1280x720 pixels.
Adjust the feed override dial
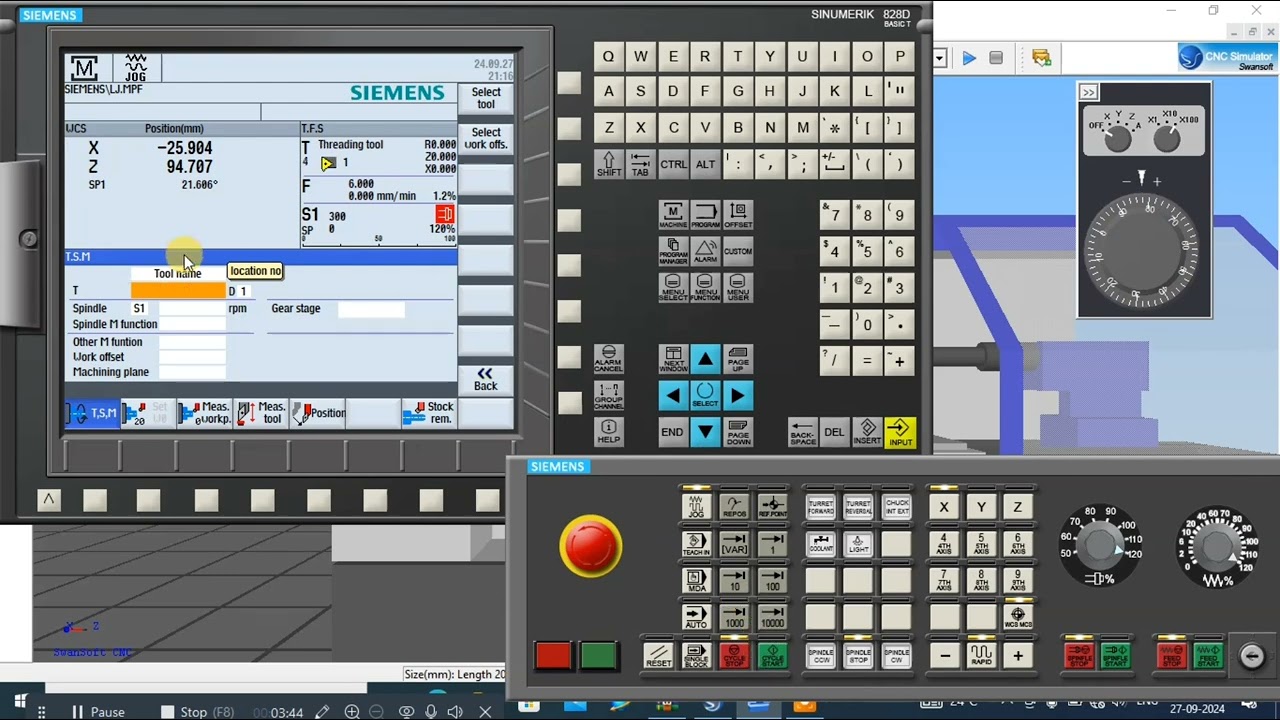coord(1217,546)
